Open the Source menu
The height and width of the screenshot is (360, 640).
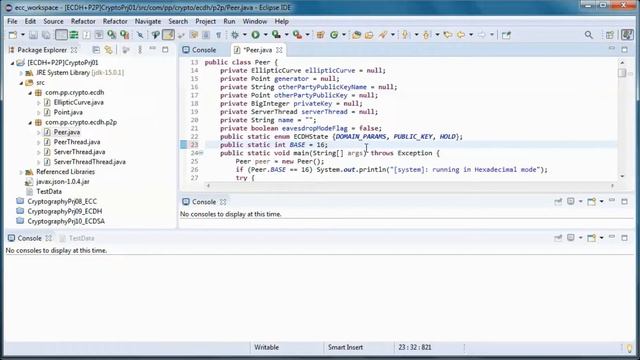click(x=53, y=21)
